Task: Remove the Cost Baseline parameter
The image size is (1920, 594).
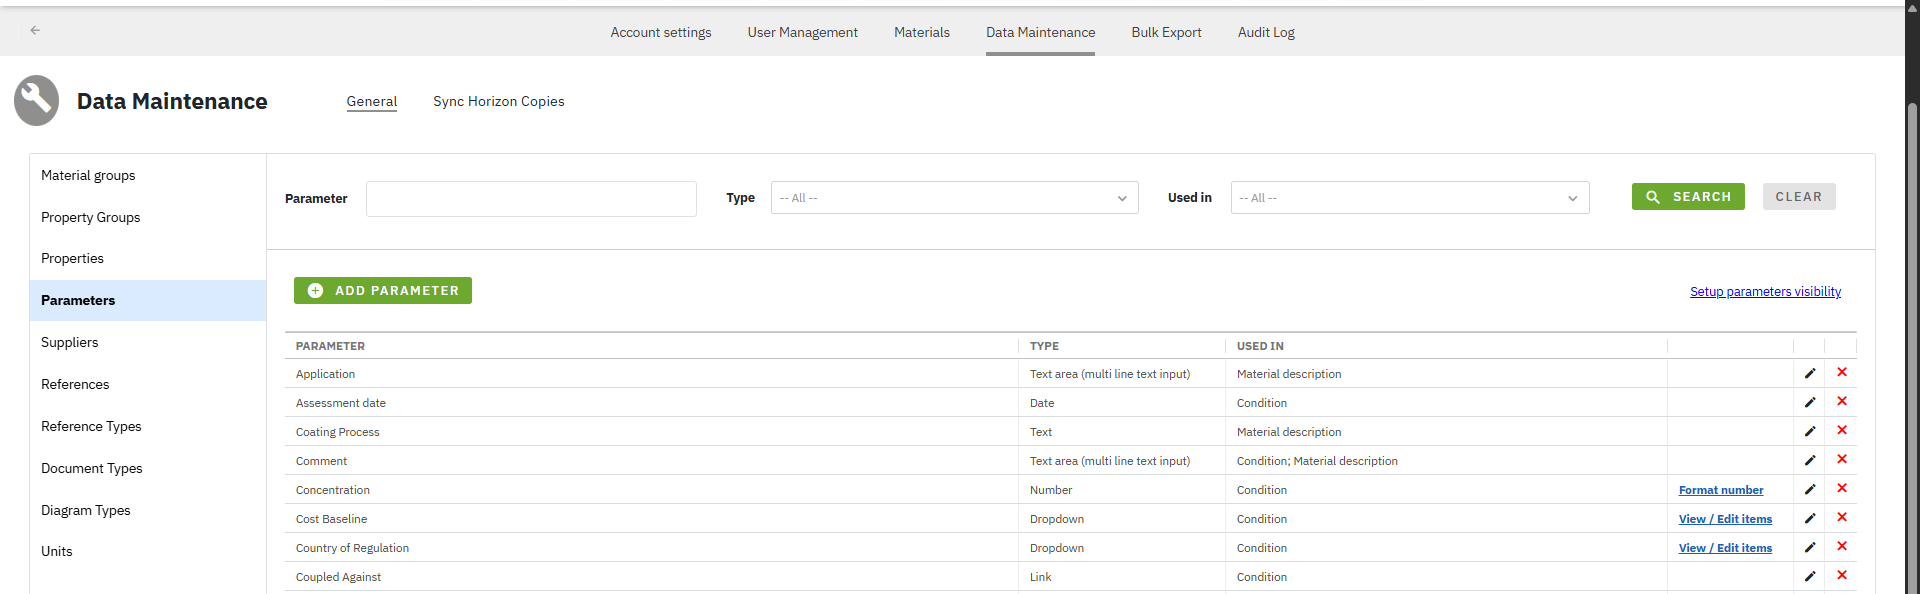Action: (1841, 518)
